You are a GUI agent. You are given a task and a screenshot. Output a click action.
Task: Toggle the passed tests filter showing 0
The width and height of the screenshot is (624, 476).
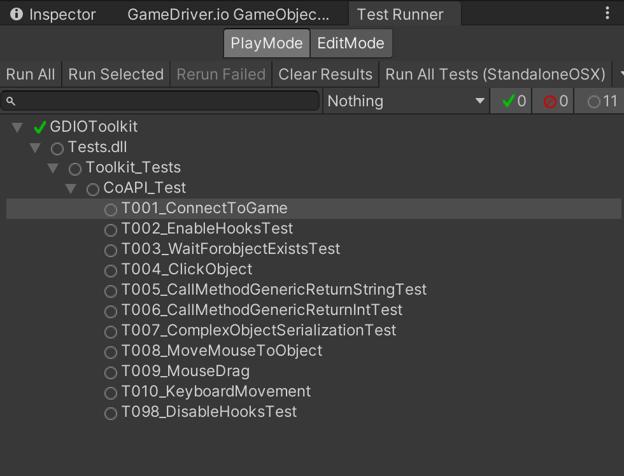click(x=514, y=101)
